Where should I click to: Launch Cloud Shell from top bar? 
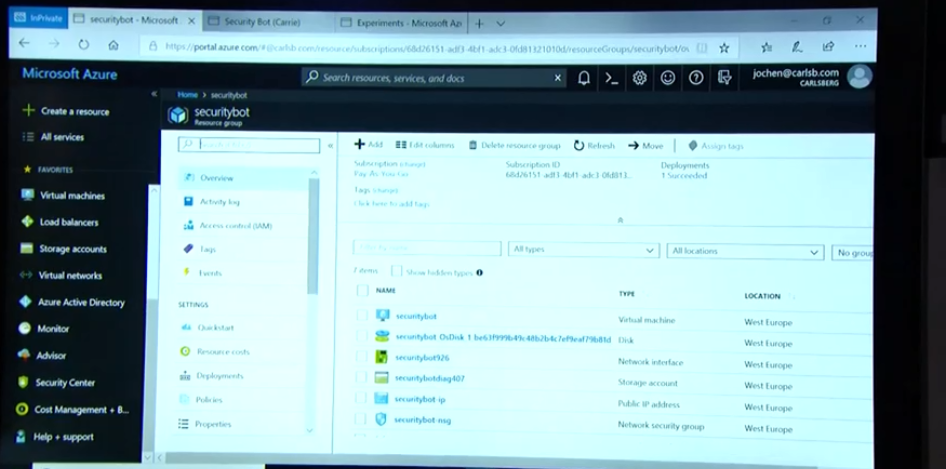[x=612, y=78]
